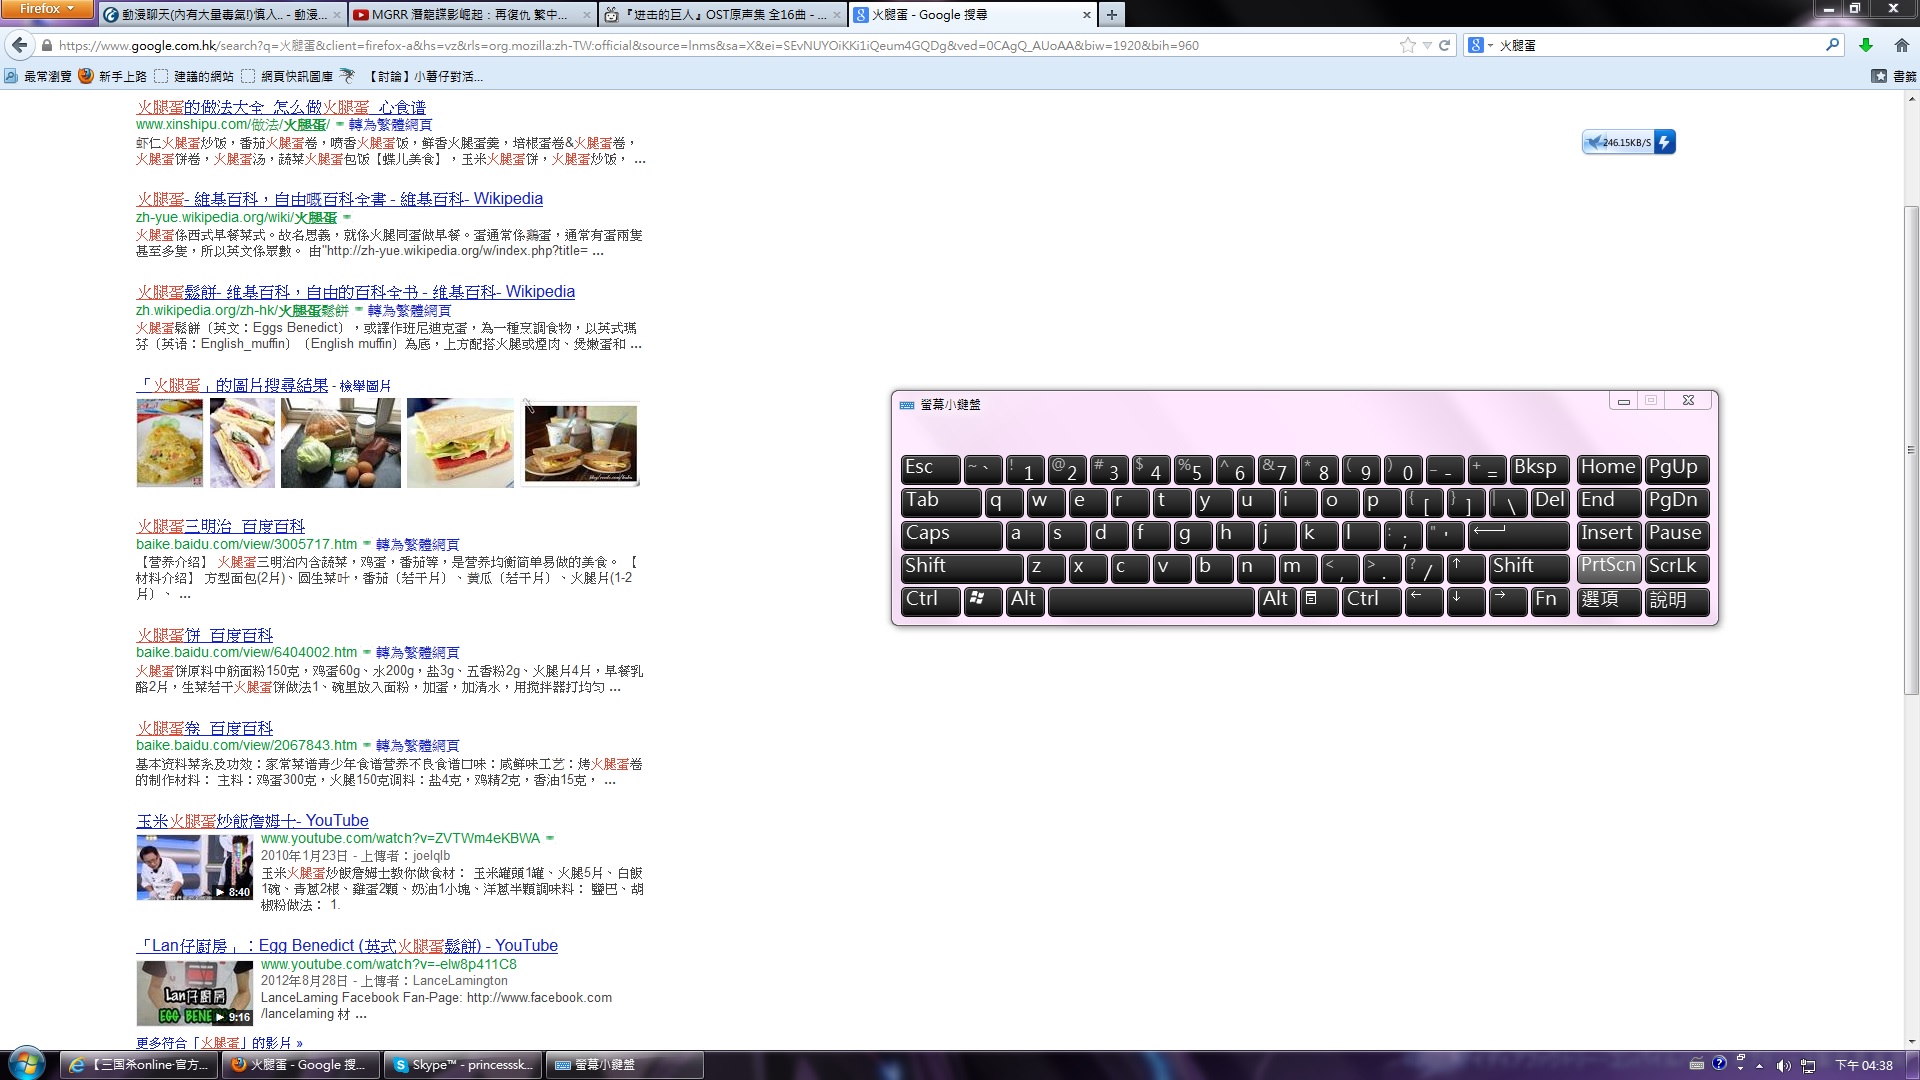Toggle right Alt on on-screen keyboard

tap(1277, 600)
